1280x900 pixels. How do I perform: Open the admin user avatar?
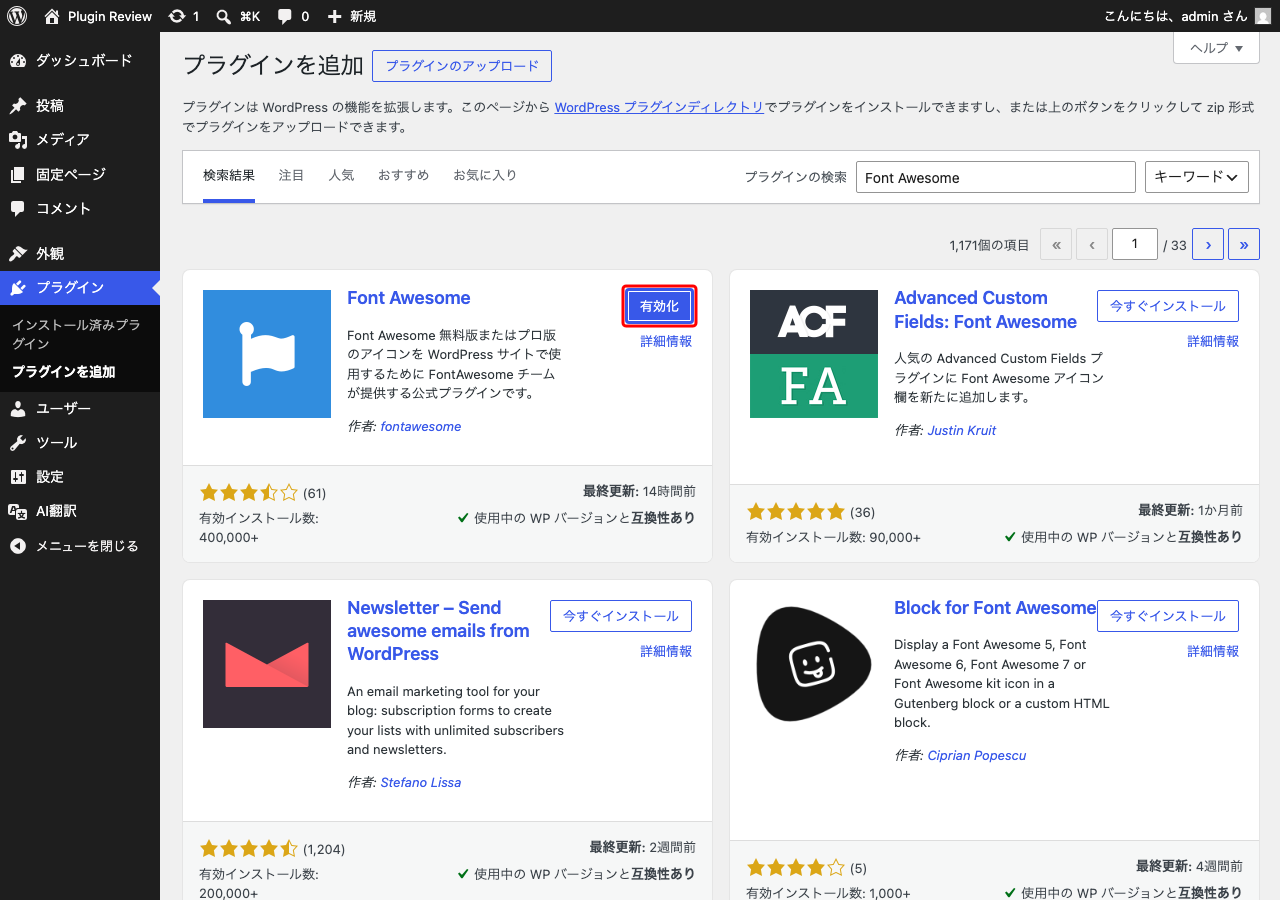[1263, 16]
